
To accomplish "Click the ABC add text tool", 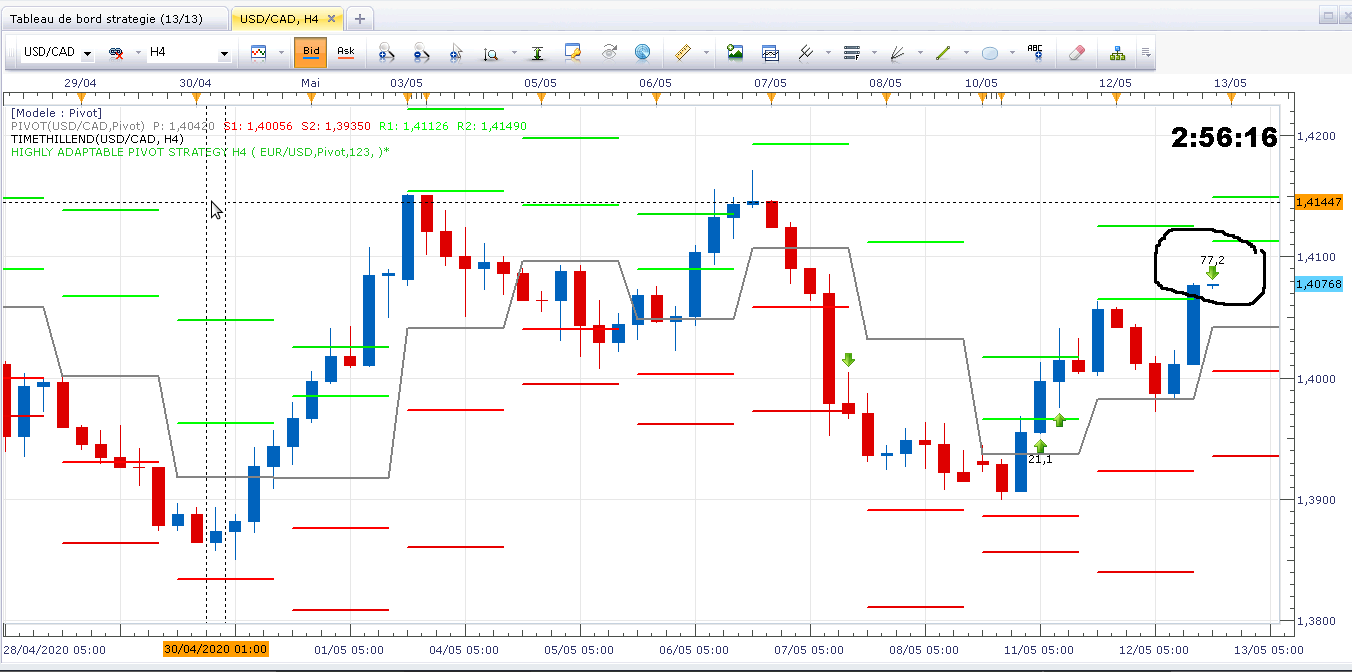I will (1035, 53).
